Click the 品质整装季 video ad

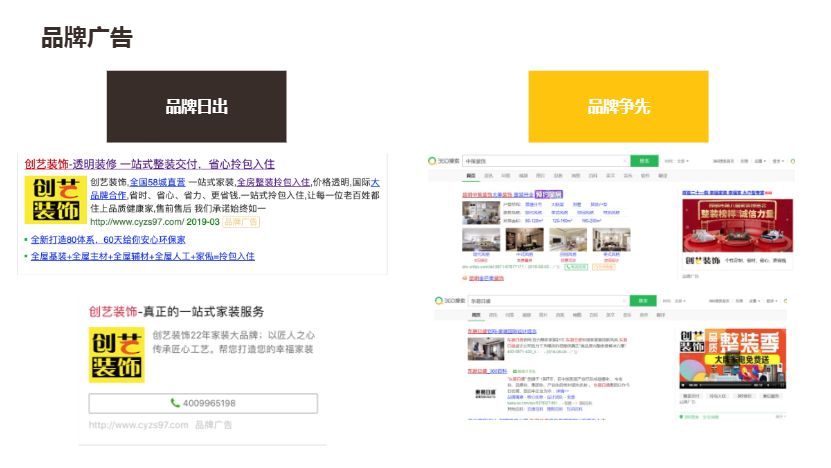pos(732,358)
